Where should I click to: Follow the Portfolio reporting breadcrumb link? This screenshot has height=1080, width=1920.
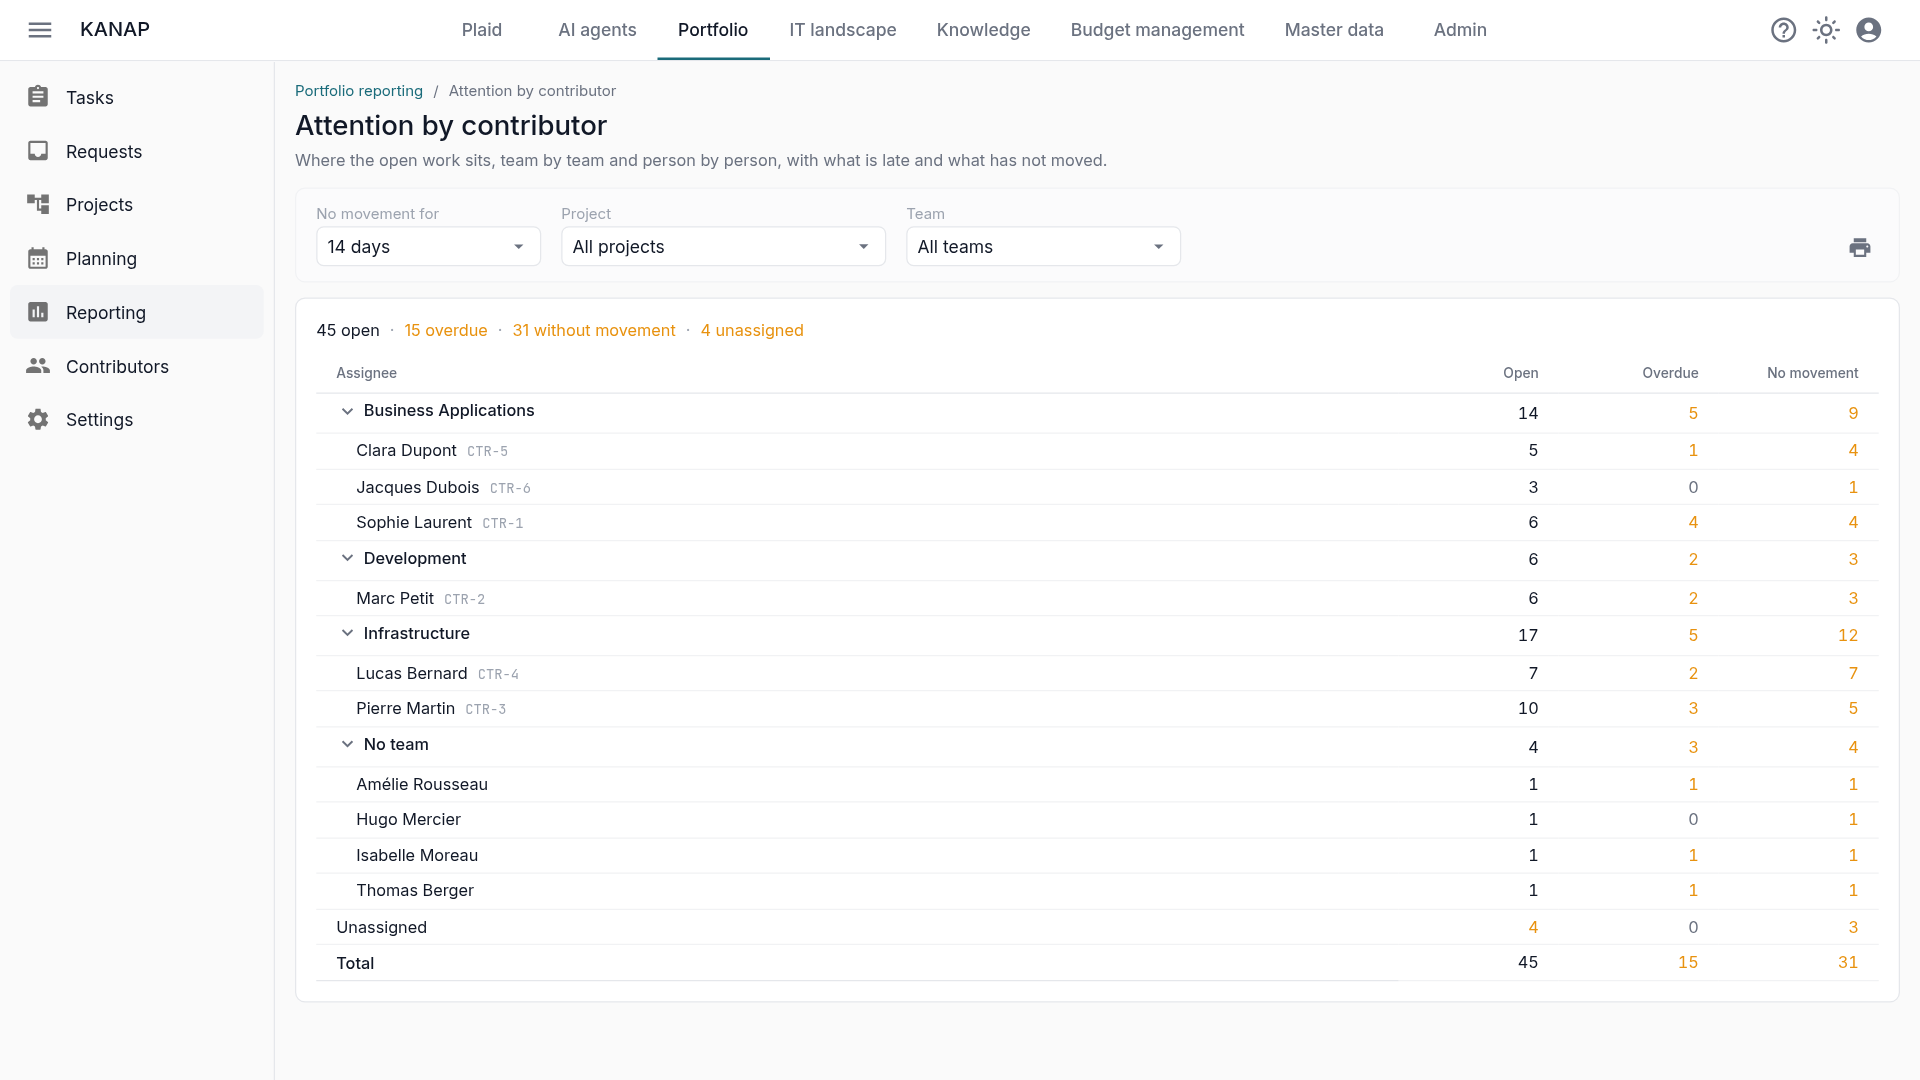click(359, 91)
